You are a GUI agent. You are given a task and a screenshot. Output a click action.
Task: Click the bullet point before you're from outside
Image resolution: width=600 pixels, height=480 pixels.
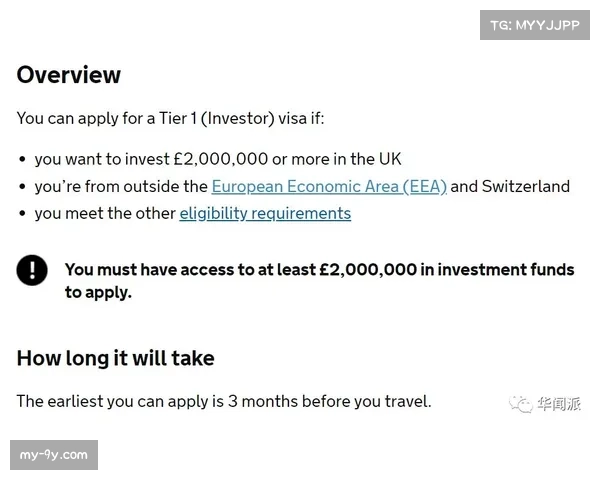coord(22,187)
